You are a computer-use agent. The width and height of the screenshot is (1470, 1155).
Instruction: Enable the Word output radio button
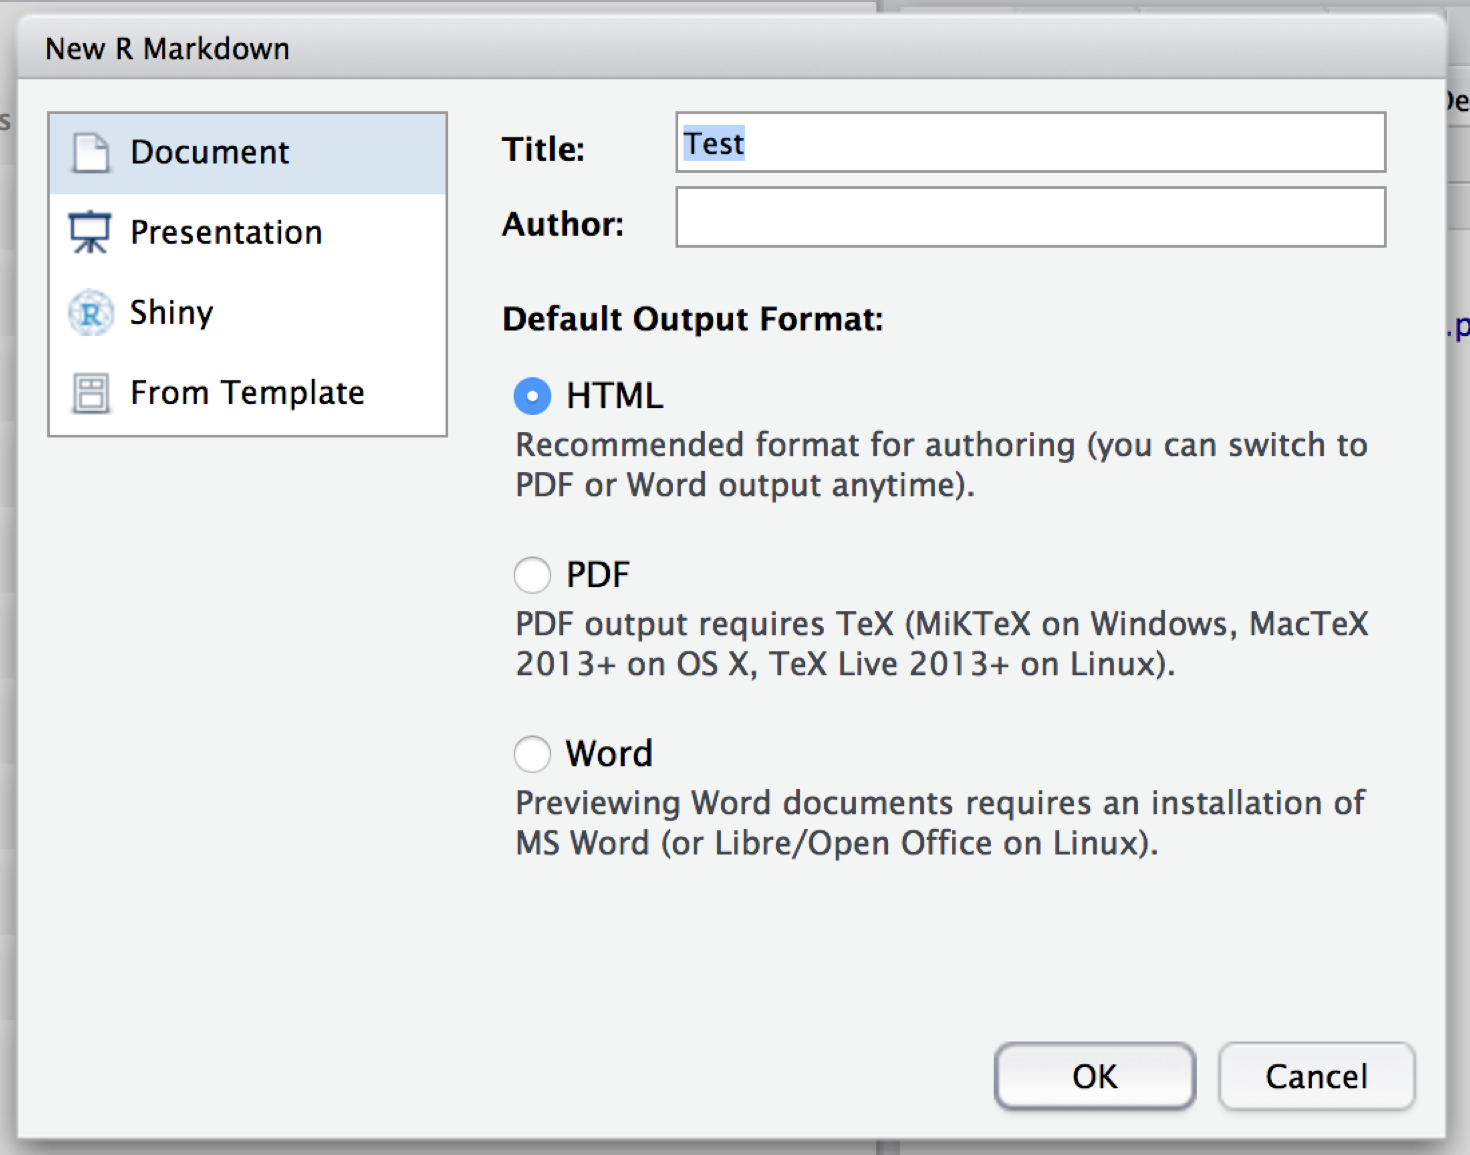point(532,754)
